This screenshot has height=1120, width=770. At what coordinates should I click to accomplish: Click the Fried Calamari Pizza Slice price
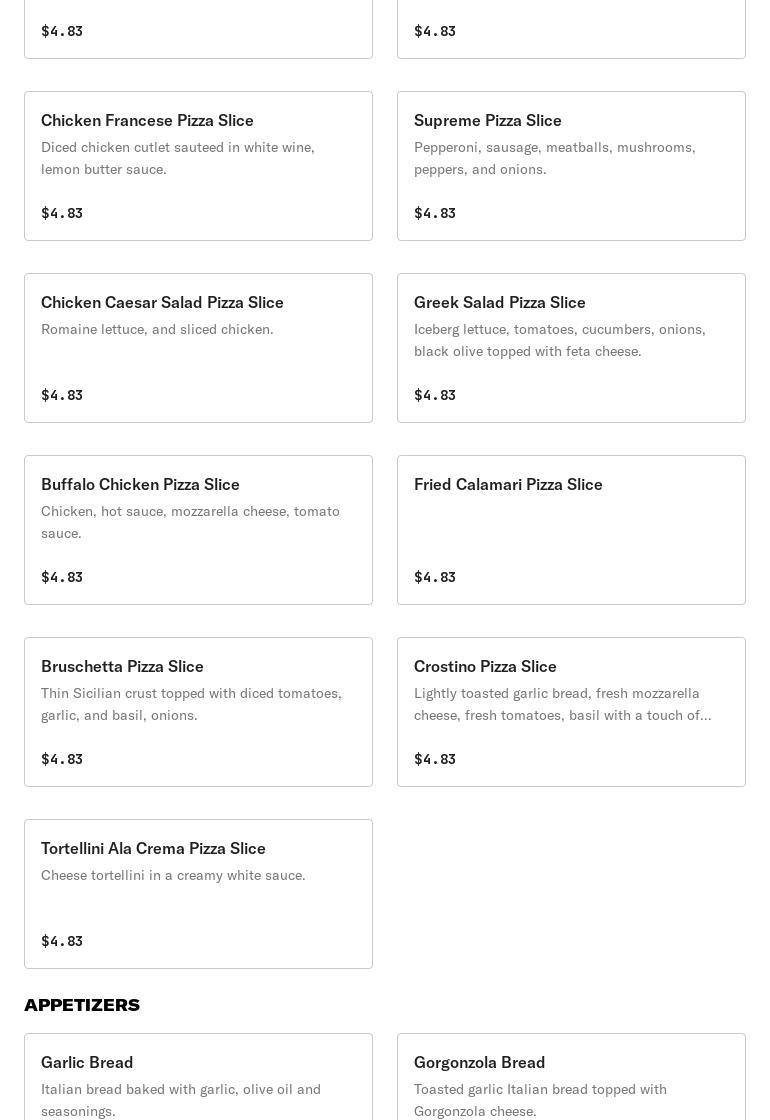coord(435,577)
